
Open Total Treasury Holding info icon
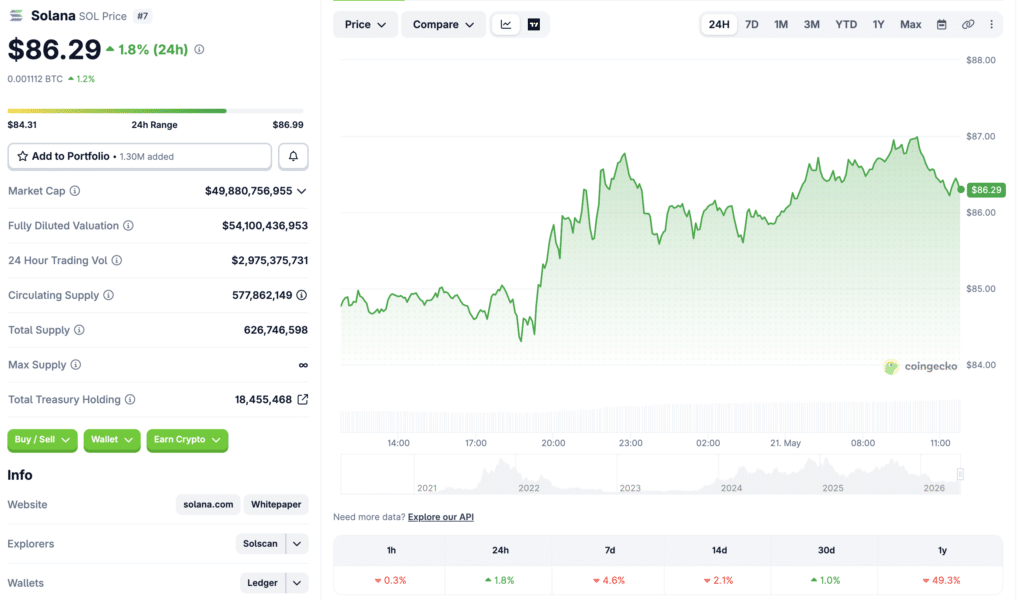(x=130, y=399)
